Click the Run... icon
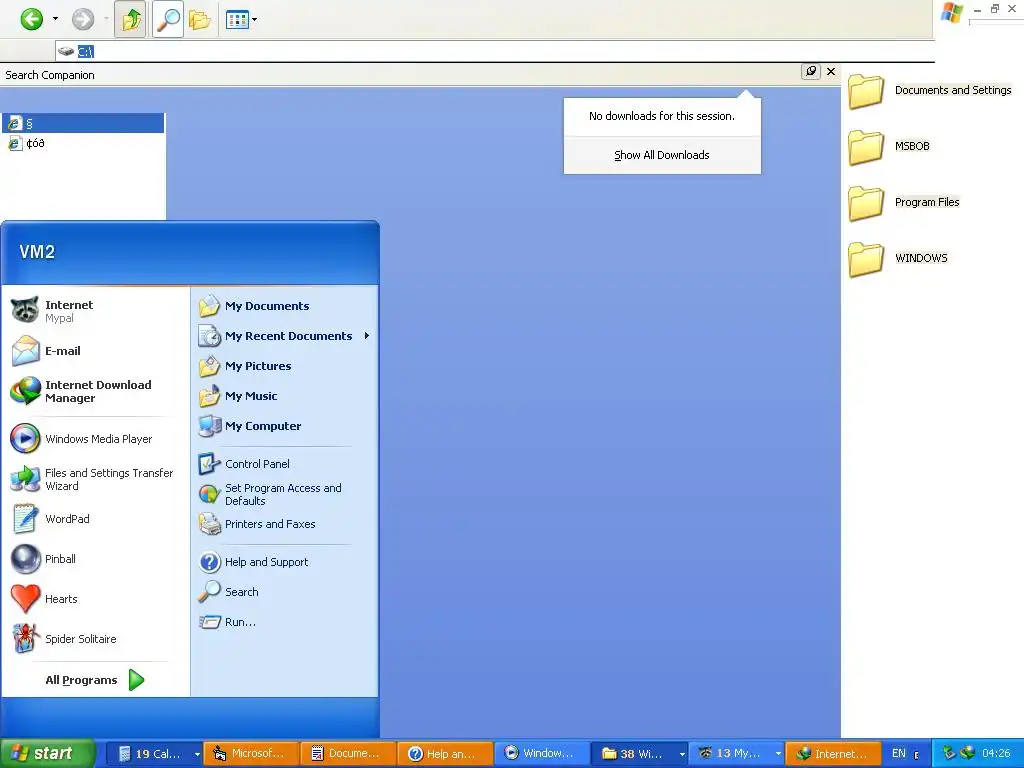Image resolution: width=1024 pixels, height=768 pixels. coord(210,622)
